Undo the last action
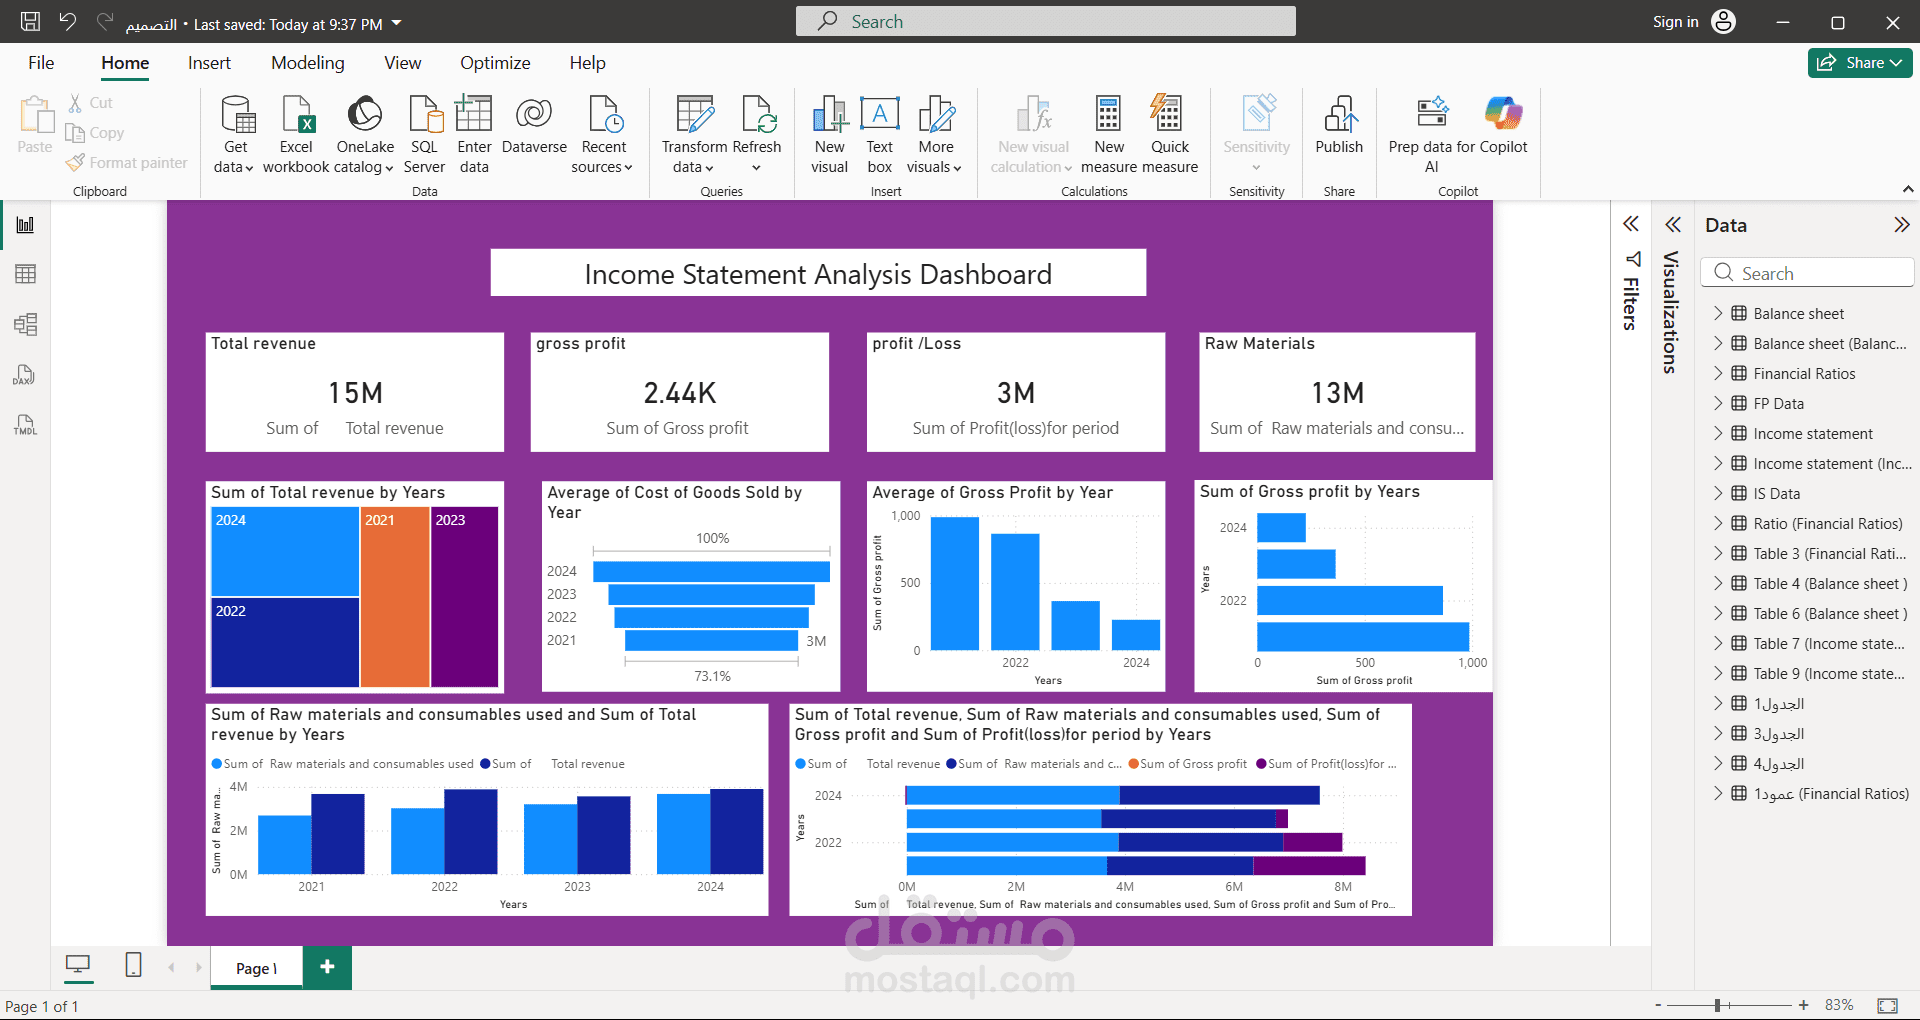 pos(67,21)
